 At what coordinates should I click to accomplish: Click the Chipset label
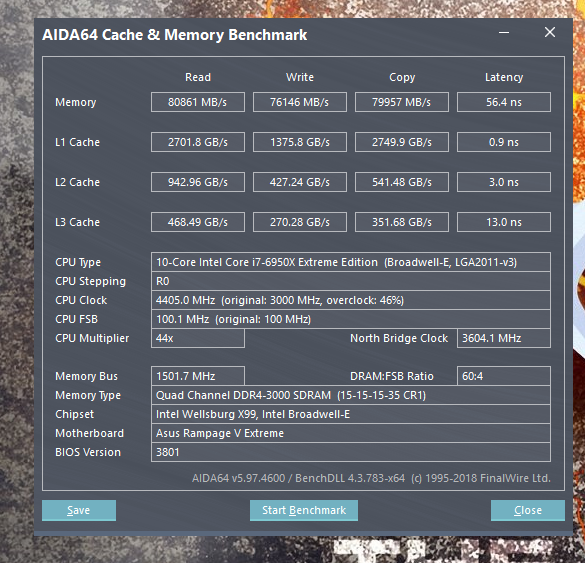point(74,414)
